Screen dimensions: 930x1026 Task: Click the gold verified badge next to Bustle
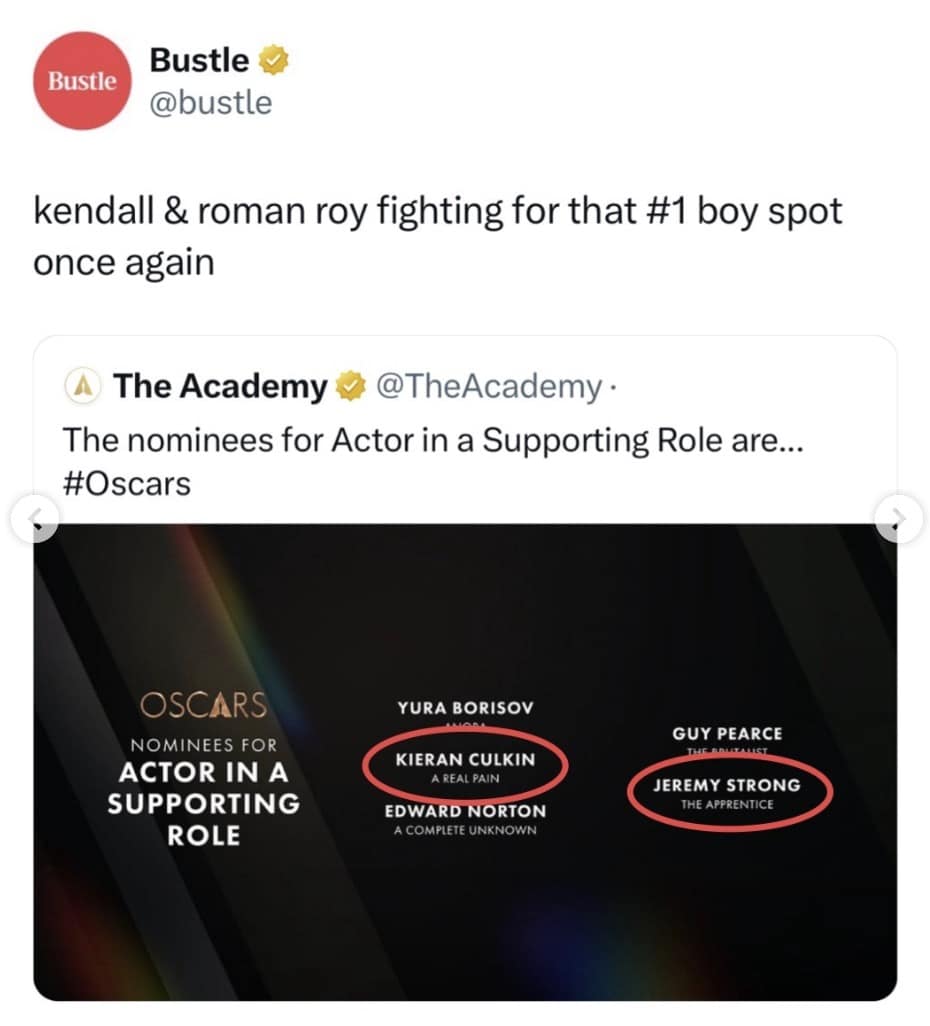(272, 60)
